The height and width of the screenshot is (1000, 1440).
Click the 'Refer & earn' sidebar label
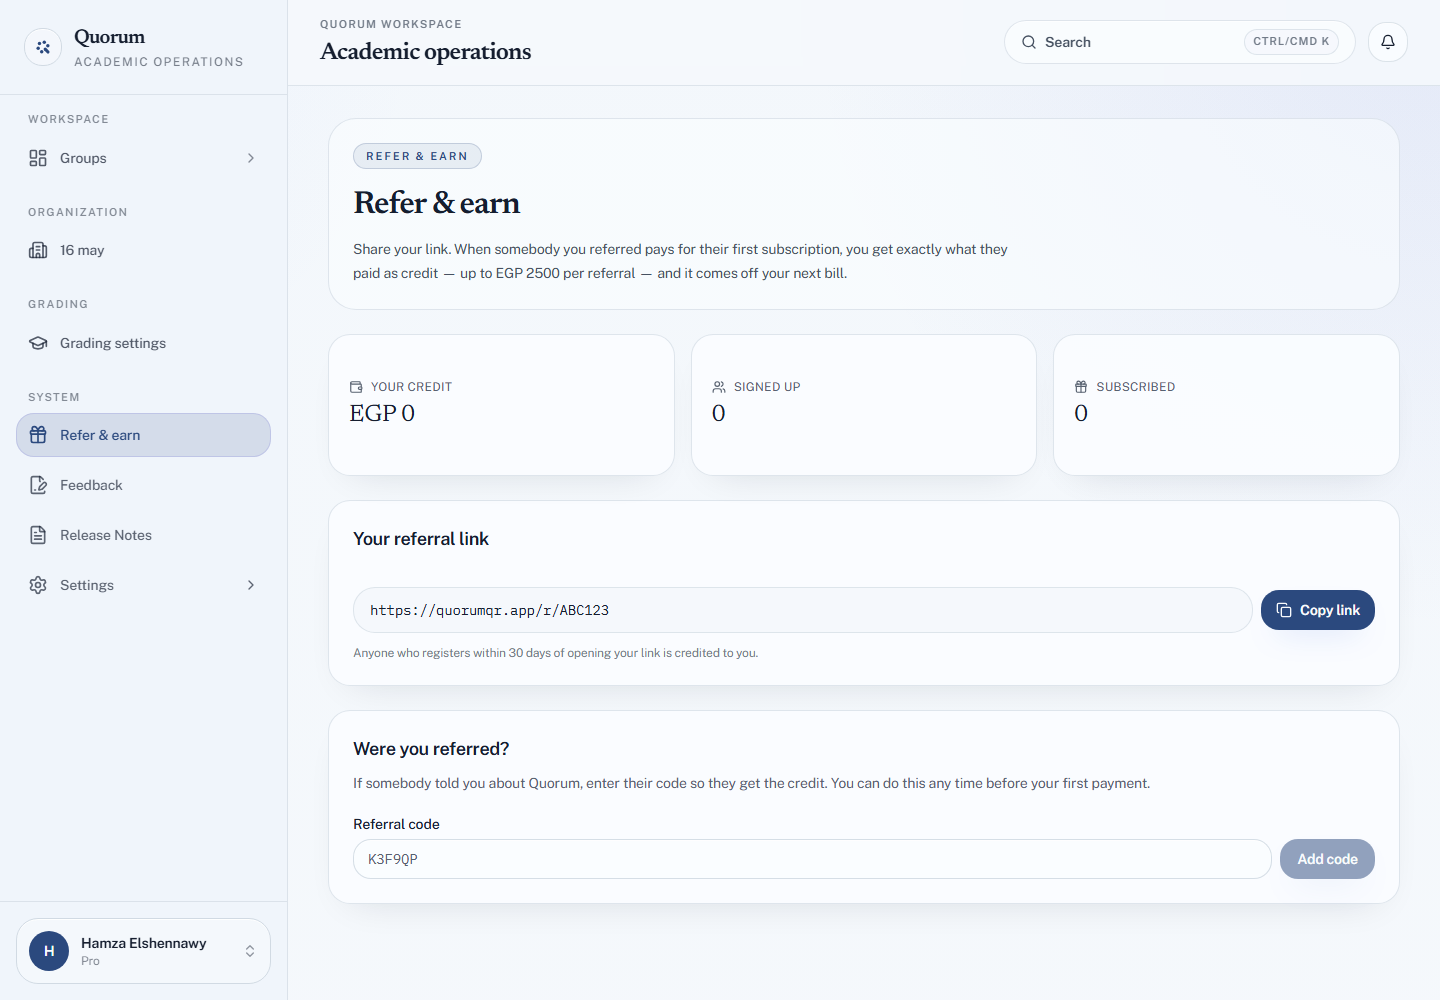point(100,435)
